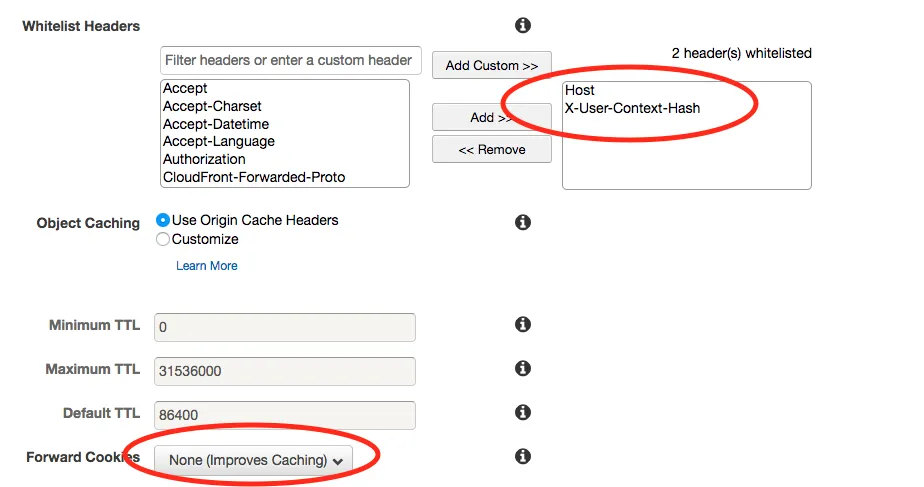The width and height of the screenshot is (924, 487).
Task: Click the Add Custom >> button
Action: [491, 65]
